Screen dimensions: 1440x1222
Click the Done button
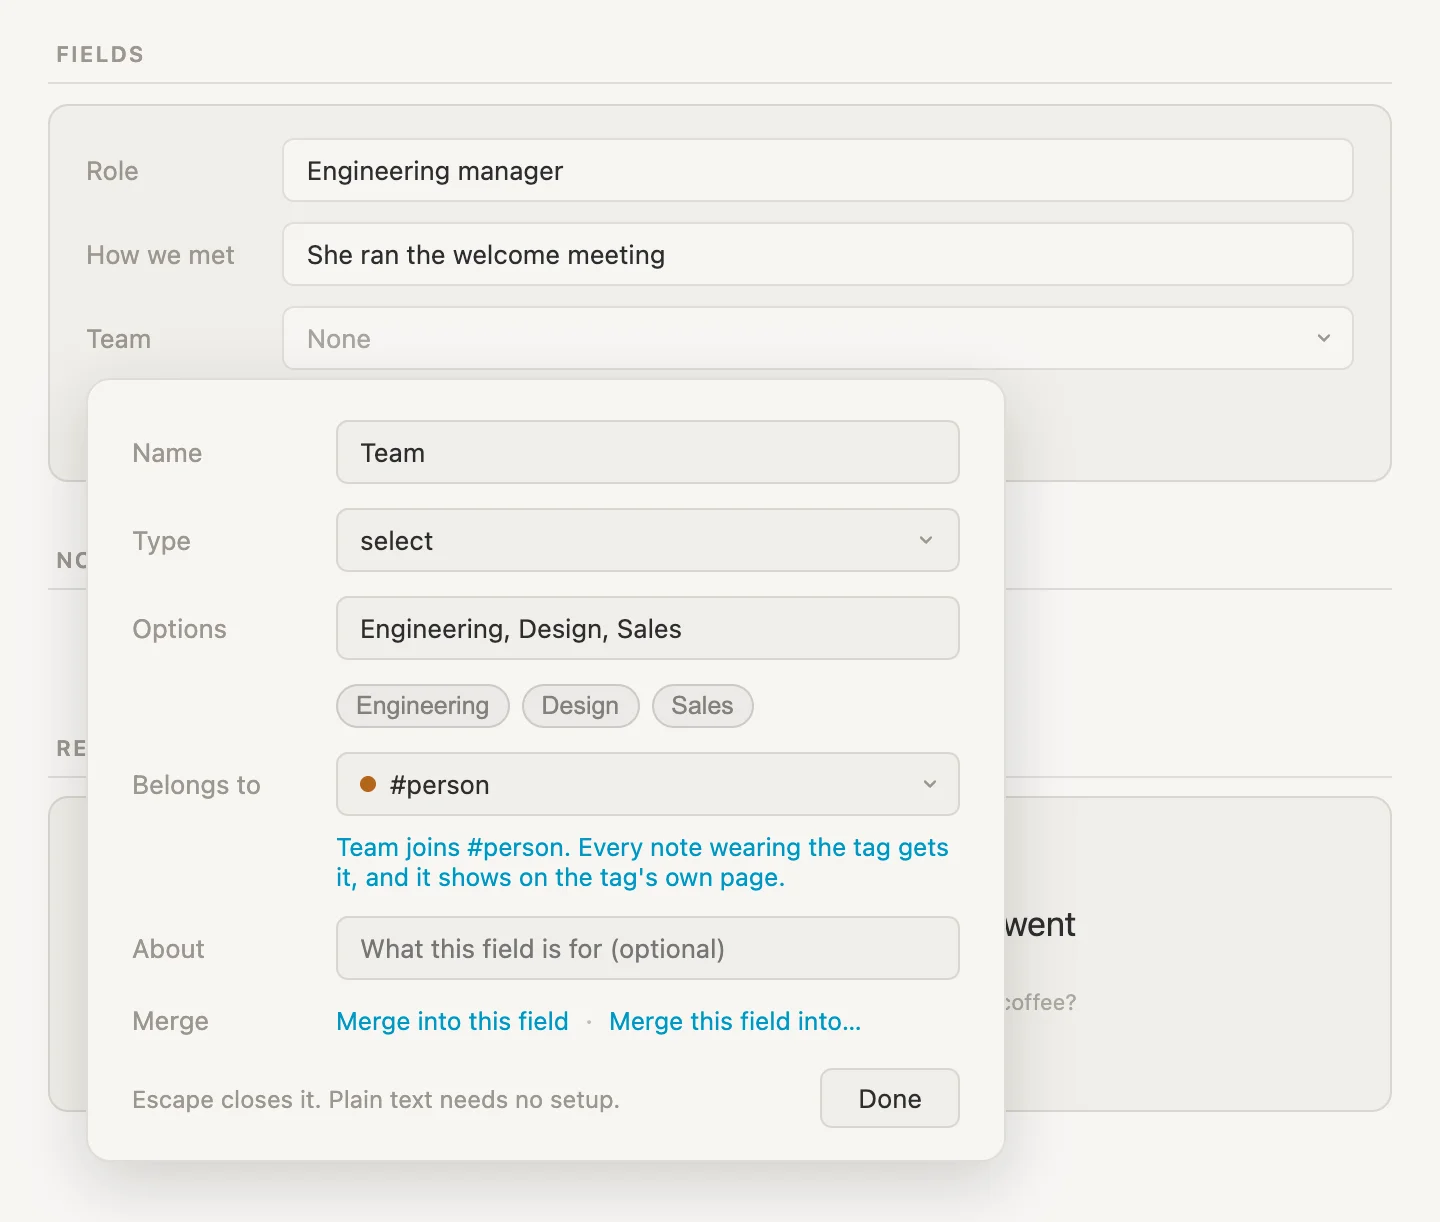click(x=890, y=1098)
